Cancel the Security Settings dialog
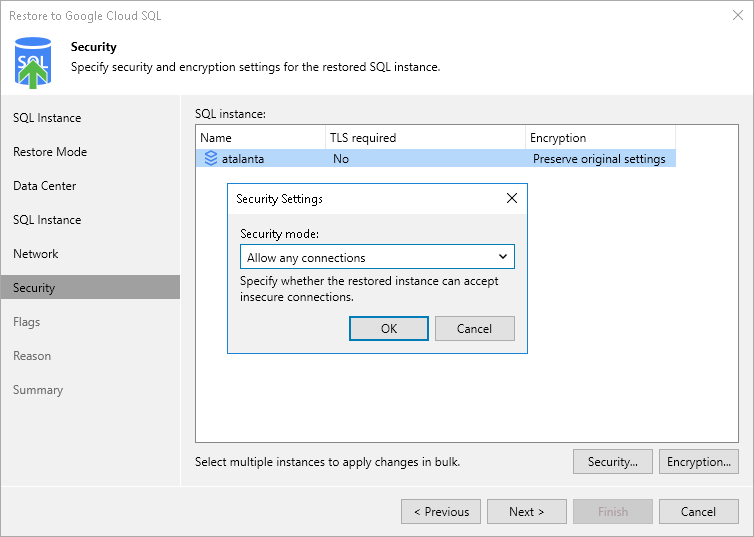Image resolution: width=754 pixels, height=537 pixels. point(474,328)
